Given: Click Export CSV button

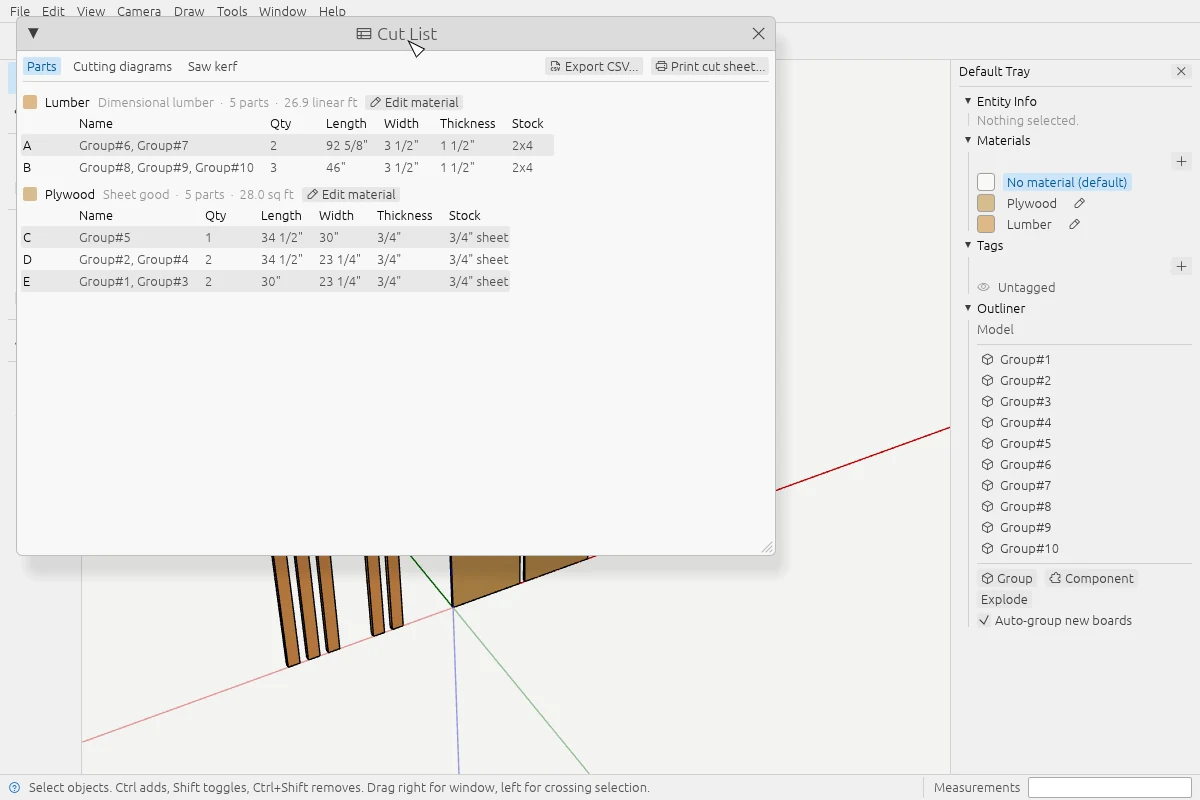Looking at the screenshot, I should (594, 66).
